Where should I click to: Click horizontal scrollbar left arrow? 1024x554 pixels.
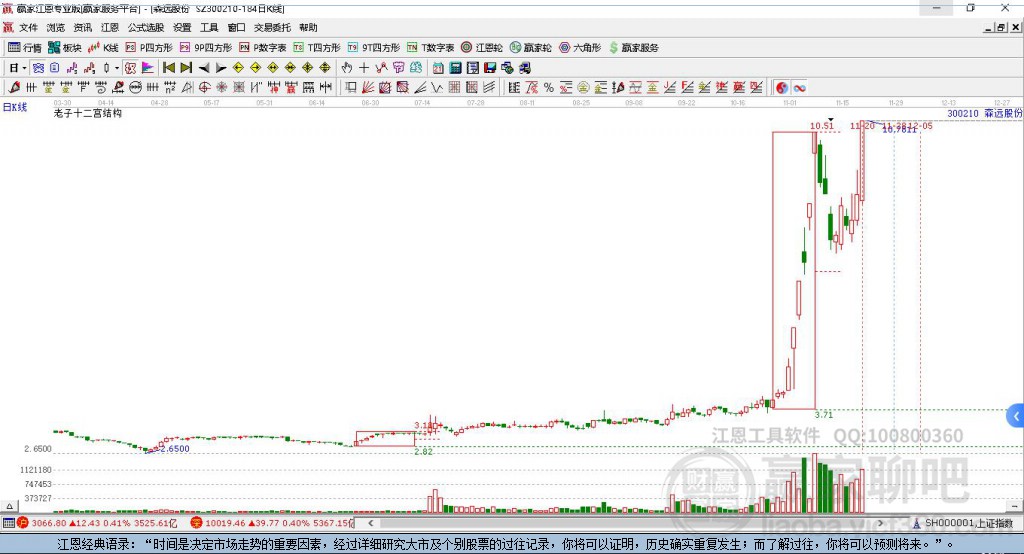point(370,523)
